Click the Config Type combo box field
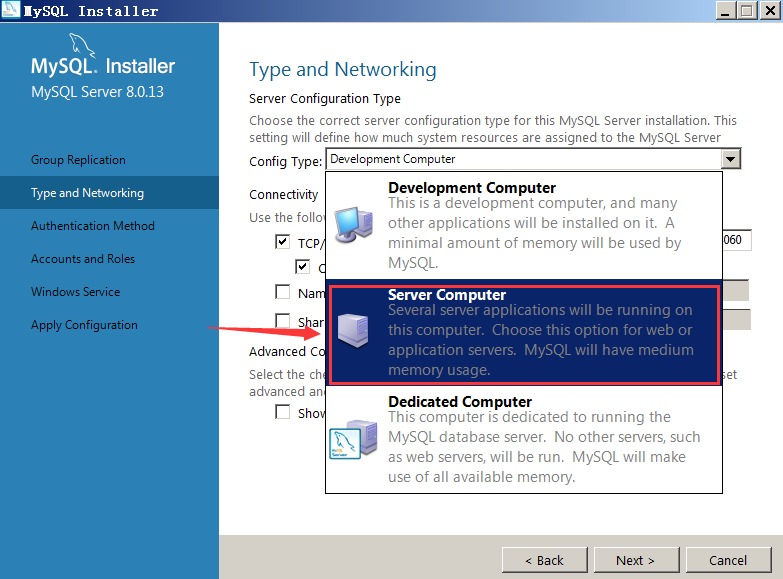 pos(533,159)
